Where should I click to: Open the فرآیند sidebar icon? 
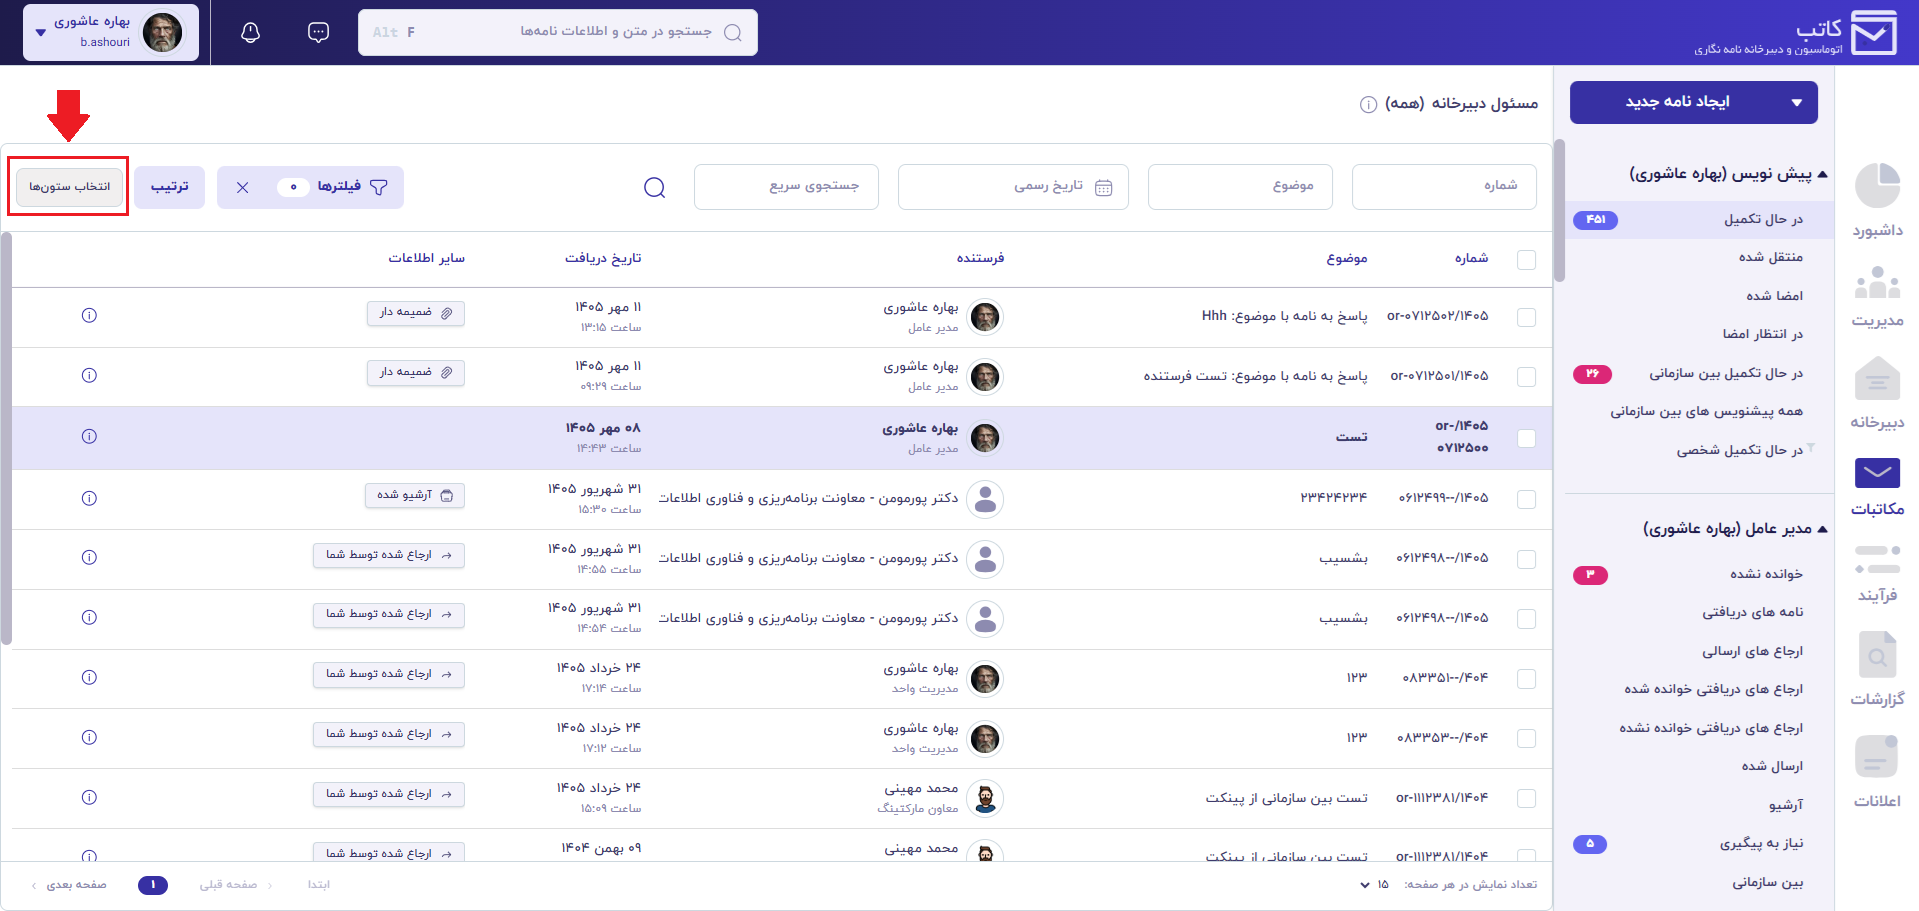1877,560
